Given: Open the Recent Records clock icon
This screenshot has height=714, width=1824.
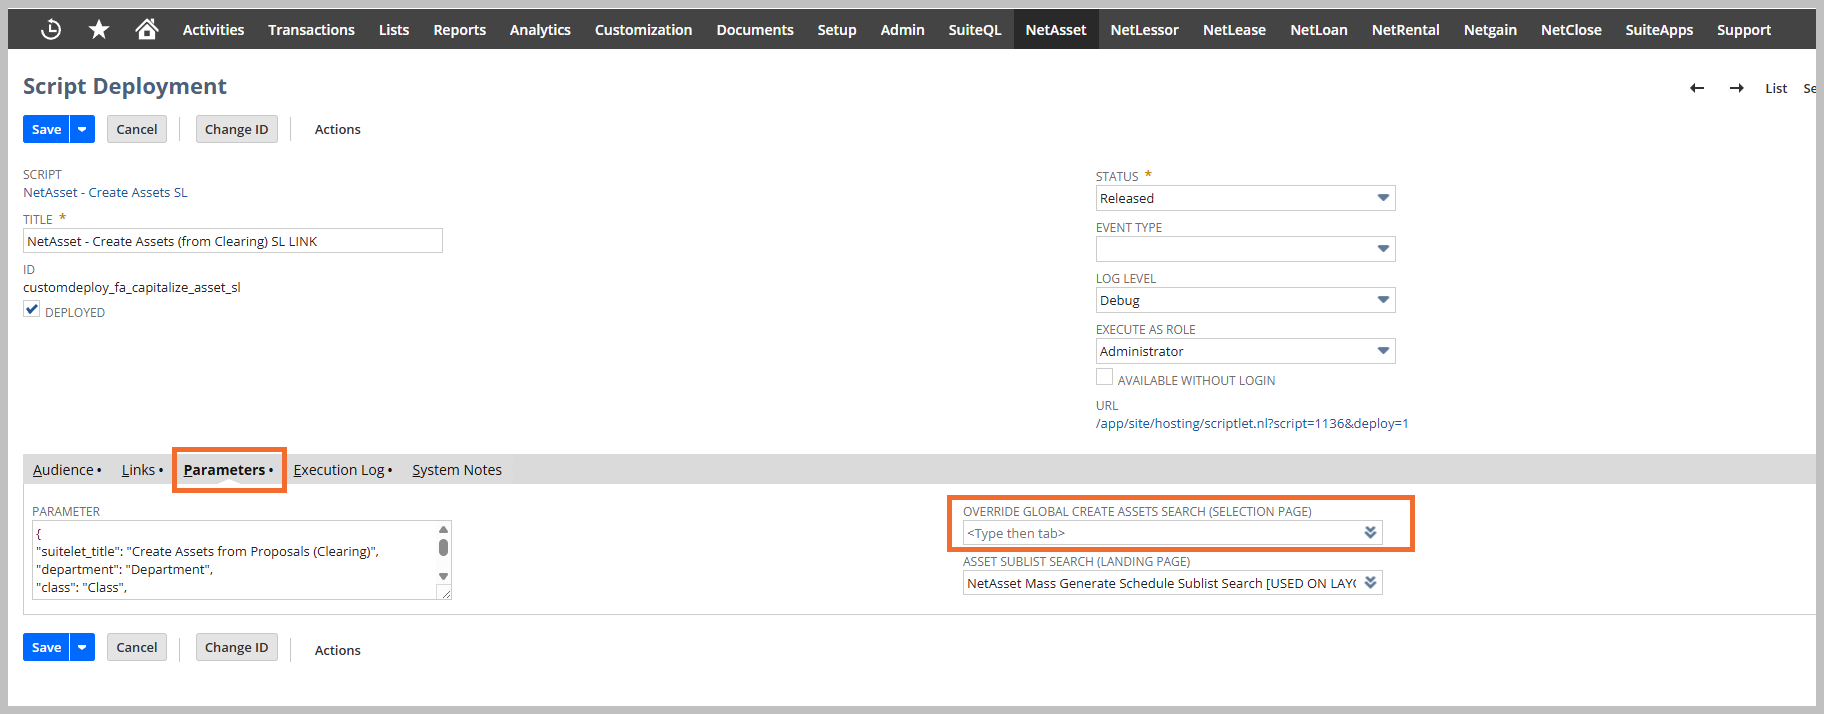Looking at the screenshot, I should pyautogui.click(x=51, y=30).
